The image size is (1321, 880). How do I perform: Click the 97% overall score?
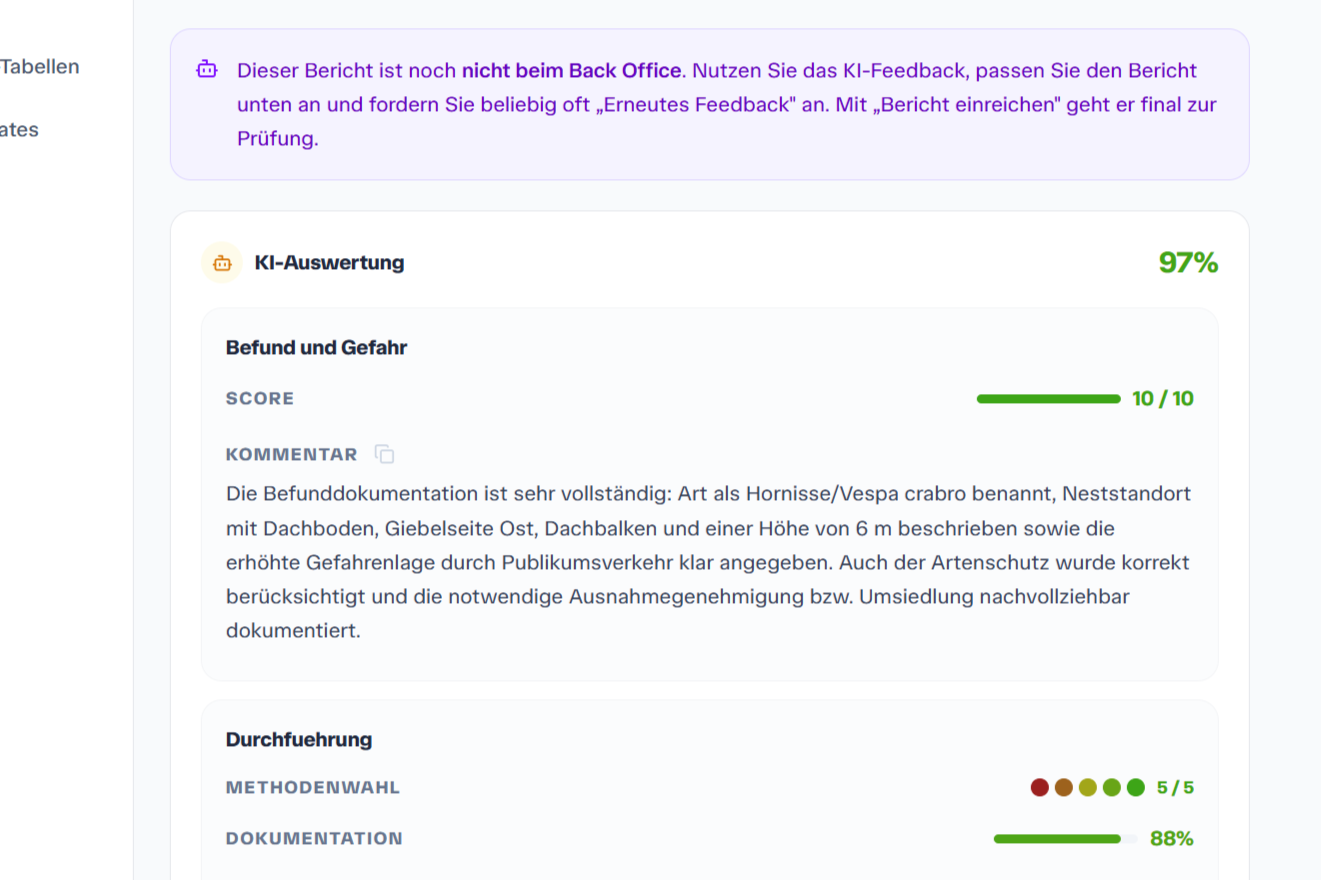pos(1188,263)
